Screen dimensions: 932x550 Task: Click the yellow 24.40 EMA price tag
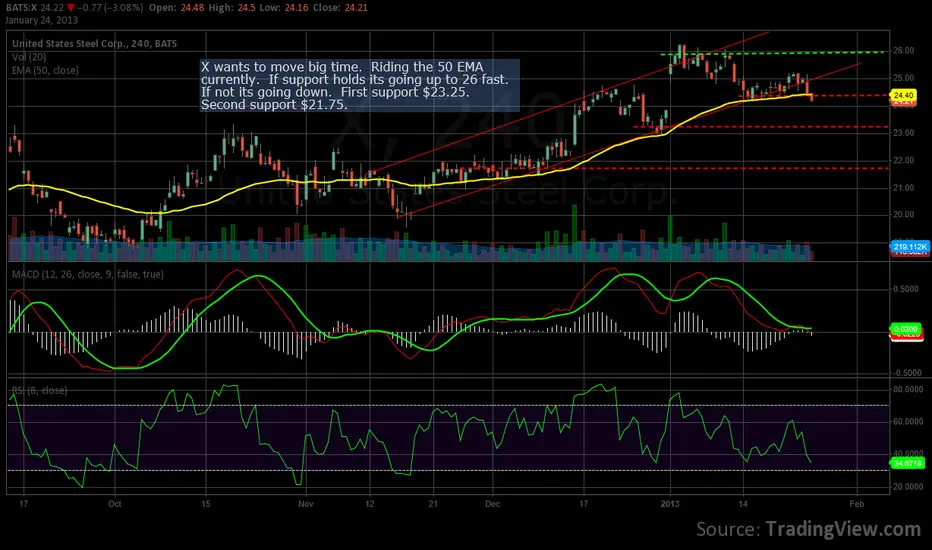(903, 95)
